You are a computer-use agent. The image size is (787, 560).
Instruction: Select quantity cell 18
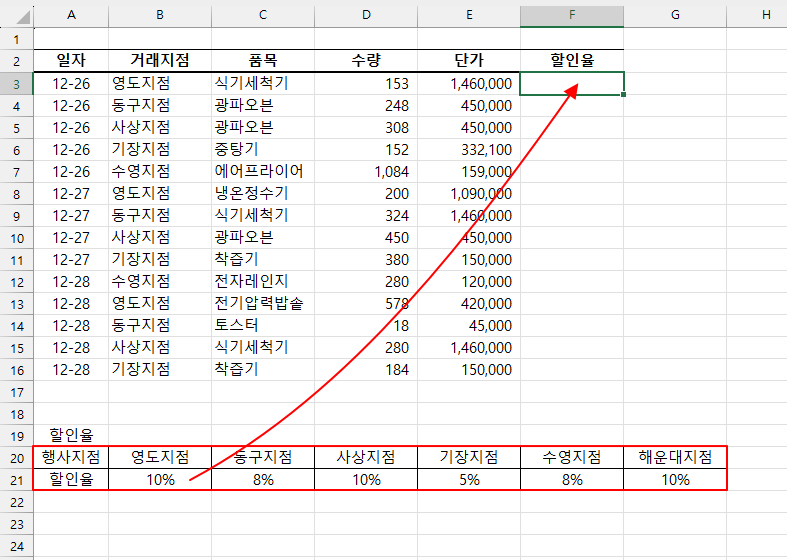pos(366,326)
